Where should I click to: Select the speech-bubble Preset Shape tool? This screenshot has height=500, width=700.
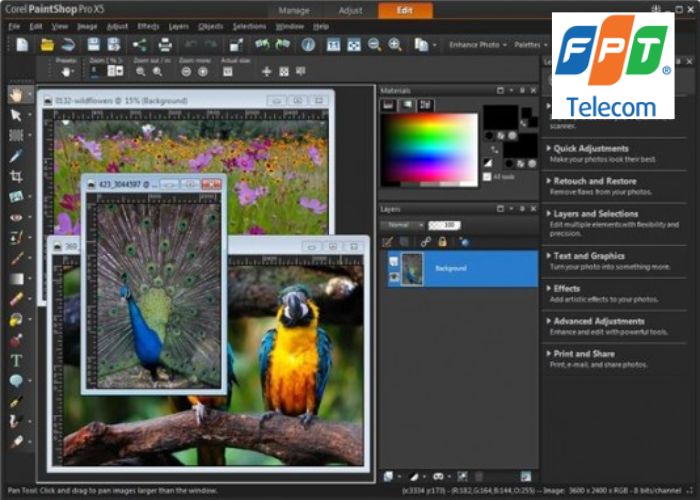pos(16,380)
